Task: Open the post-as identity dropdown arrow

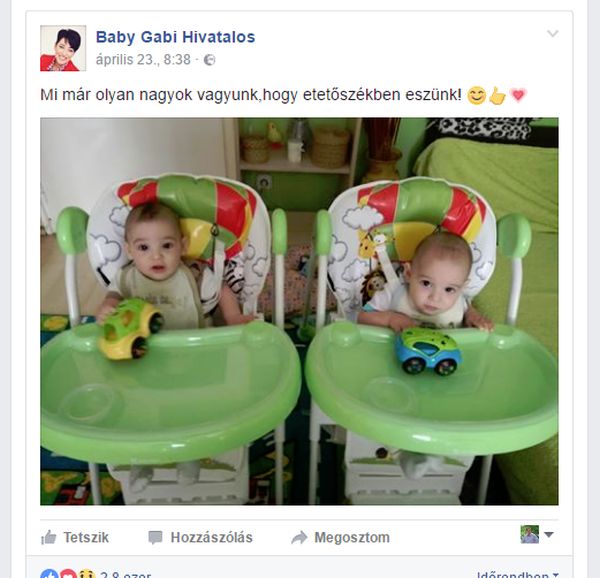Action: tap(549, 534)
